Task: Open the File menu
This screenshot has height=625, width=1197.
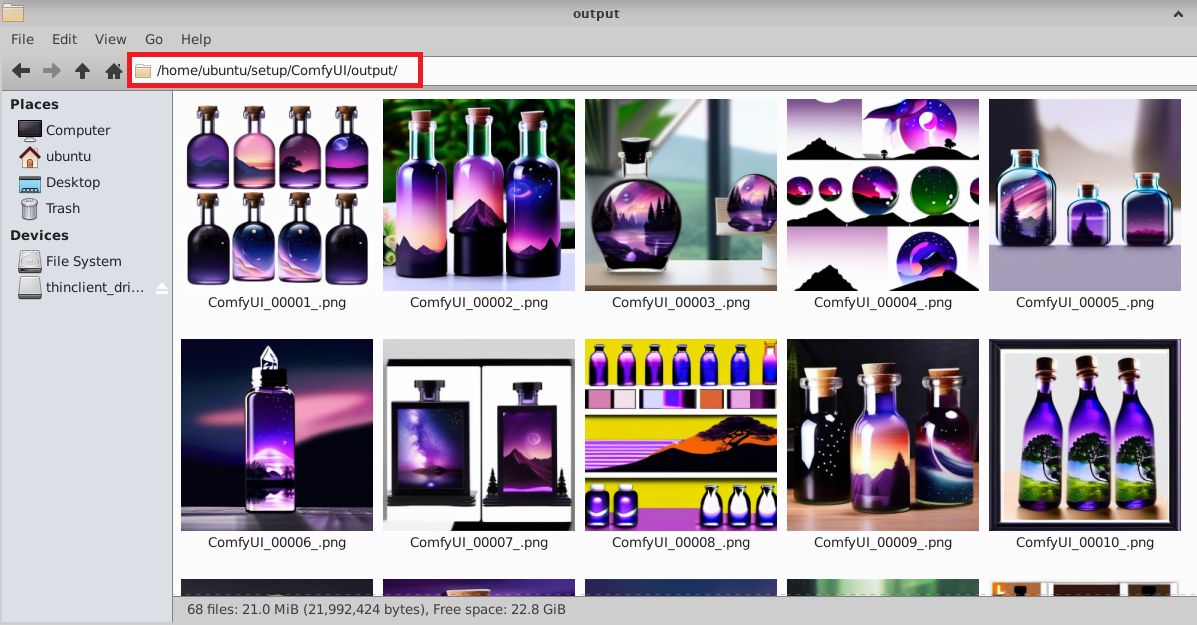Action: [22, 39]
